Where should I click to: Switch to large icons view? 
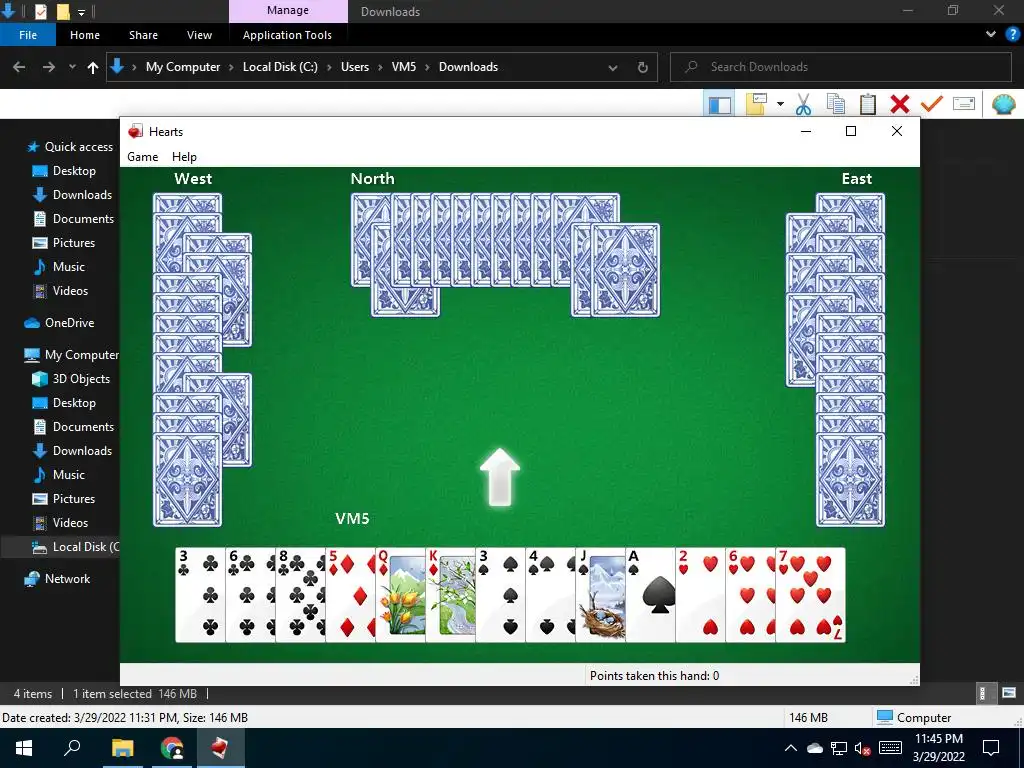pos(1009,694)
